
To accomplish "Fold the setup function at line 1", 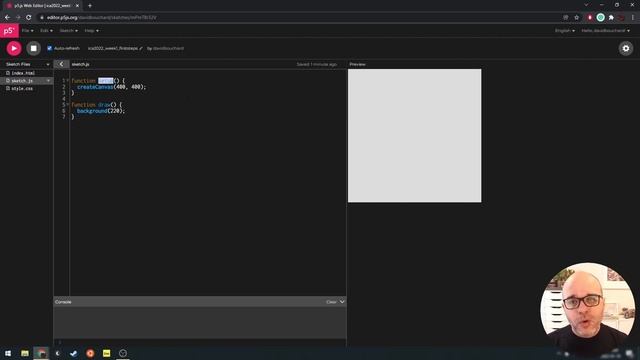I will [x=68, y=80].
